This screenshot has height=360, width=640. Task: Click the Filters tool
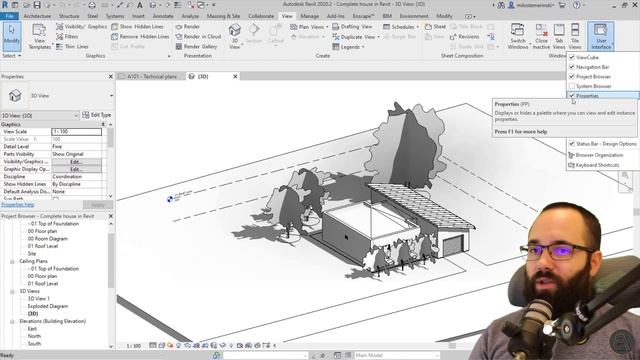[67, 36]
